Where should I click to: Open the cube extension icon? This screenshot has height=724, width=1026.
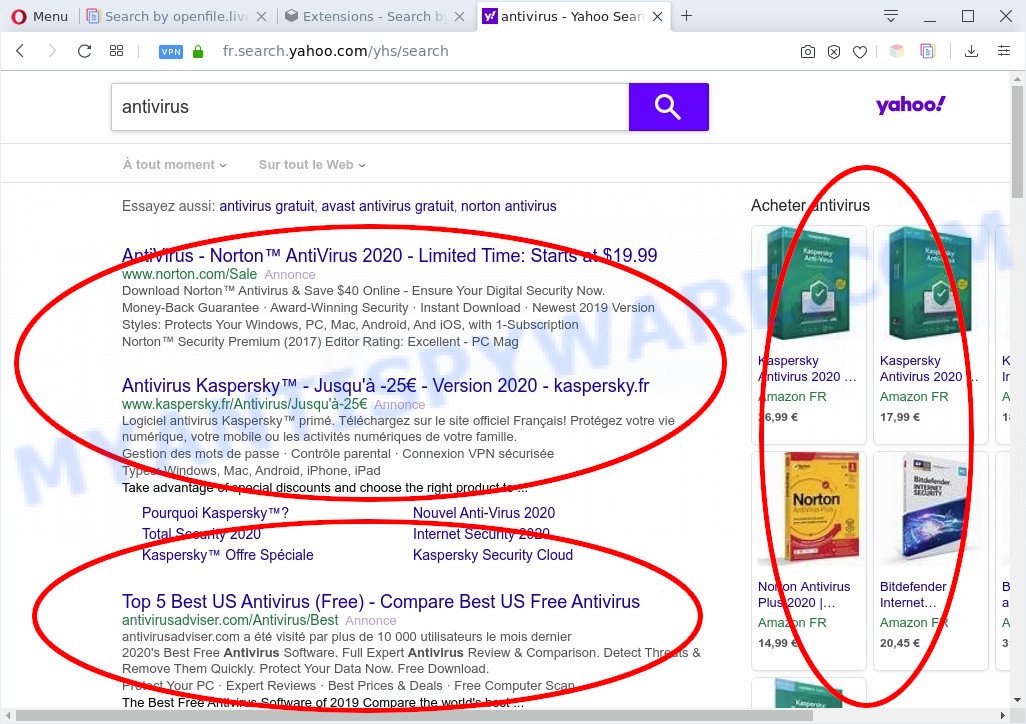point(896,51)
